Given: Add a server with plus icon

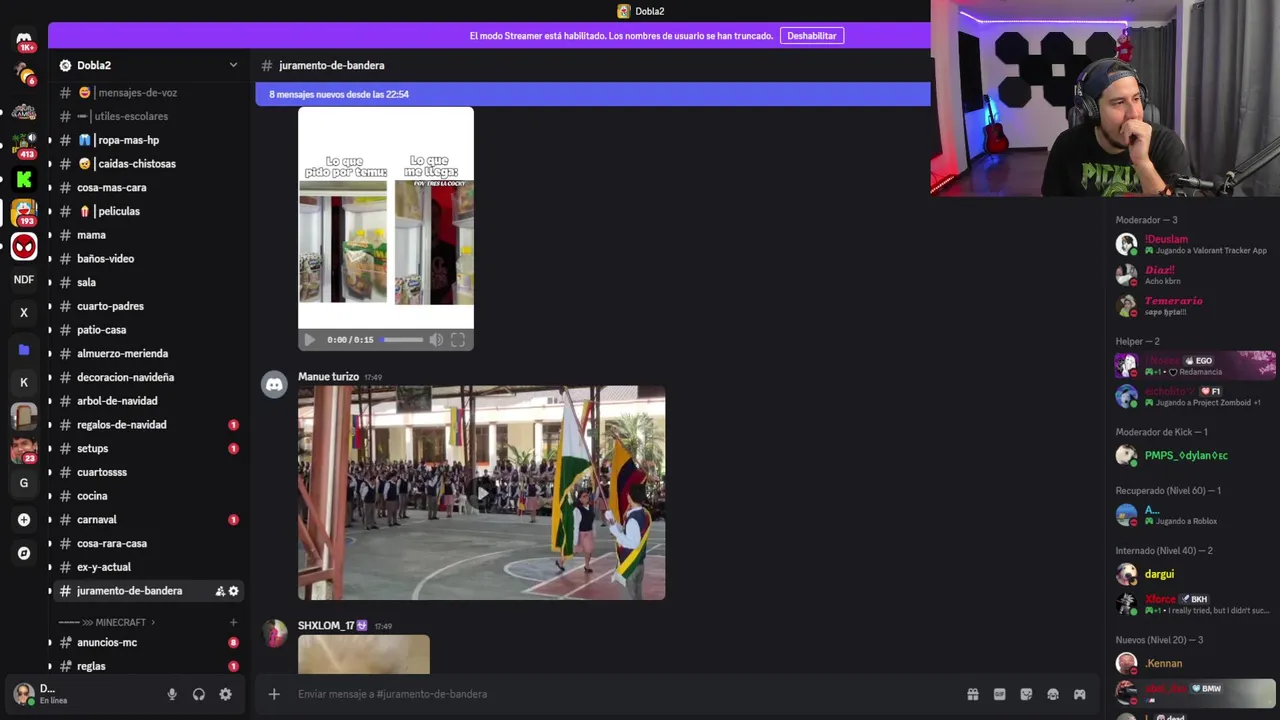Looking at the screenshot, I should 24,520.
